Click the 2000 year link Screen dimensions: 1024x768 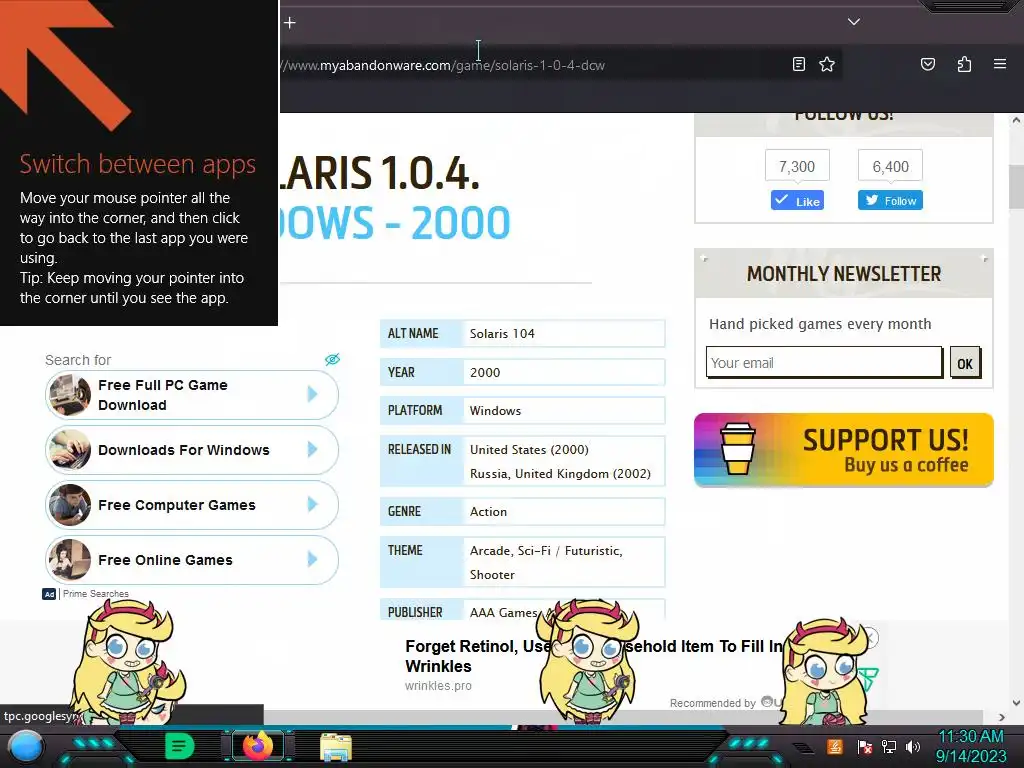[x=485, y=372]
